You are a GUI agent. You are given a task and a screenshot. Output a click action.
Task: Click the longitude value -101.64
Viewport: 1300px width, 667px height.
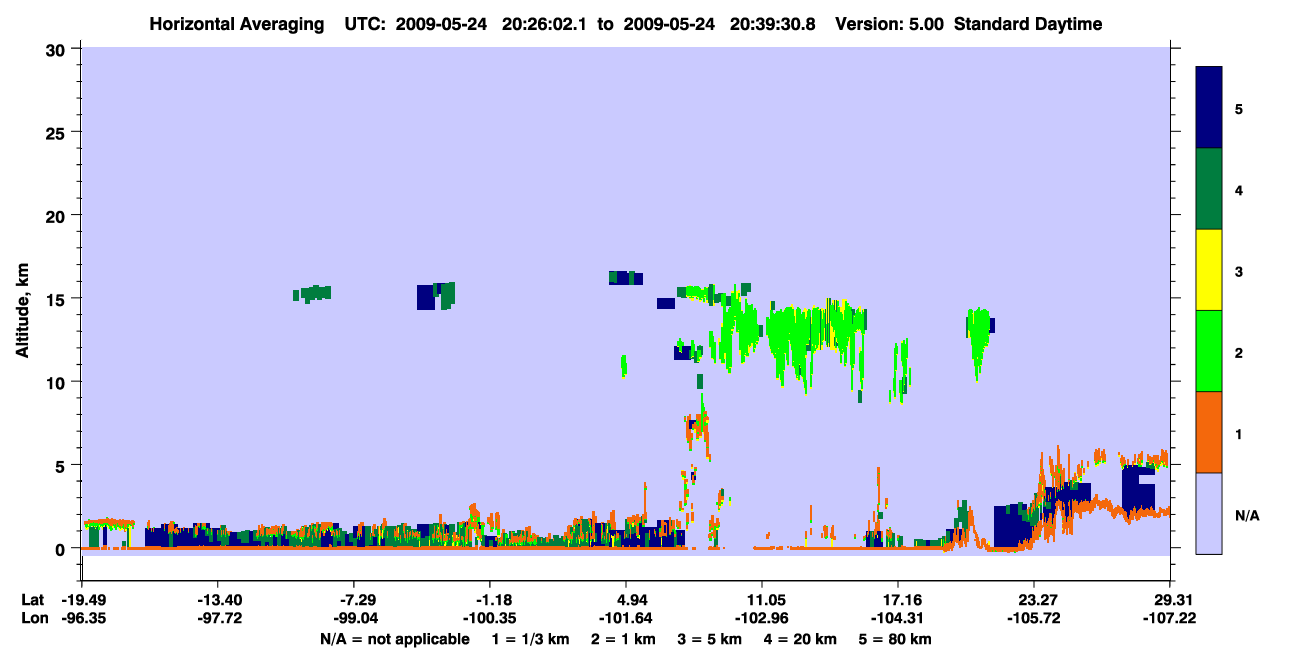click(626, 618)
